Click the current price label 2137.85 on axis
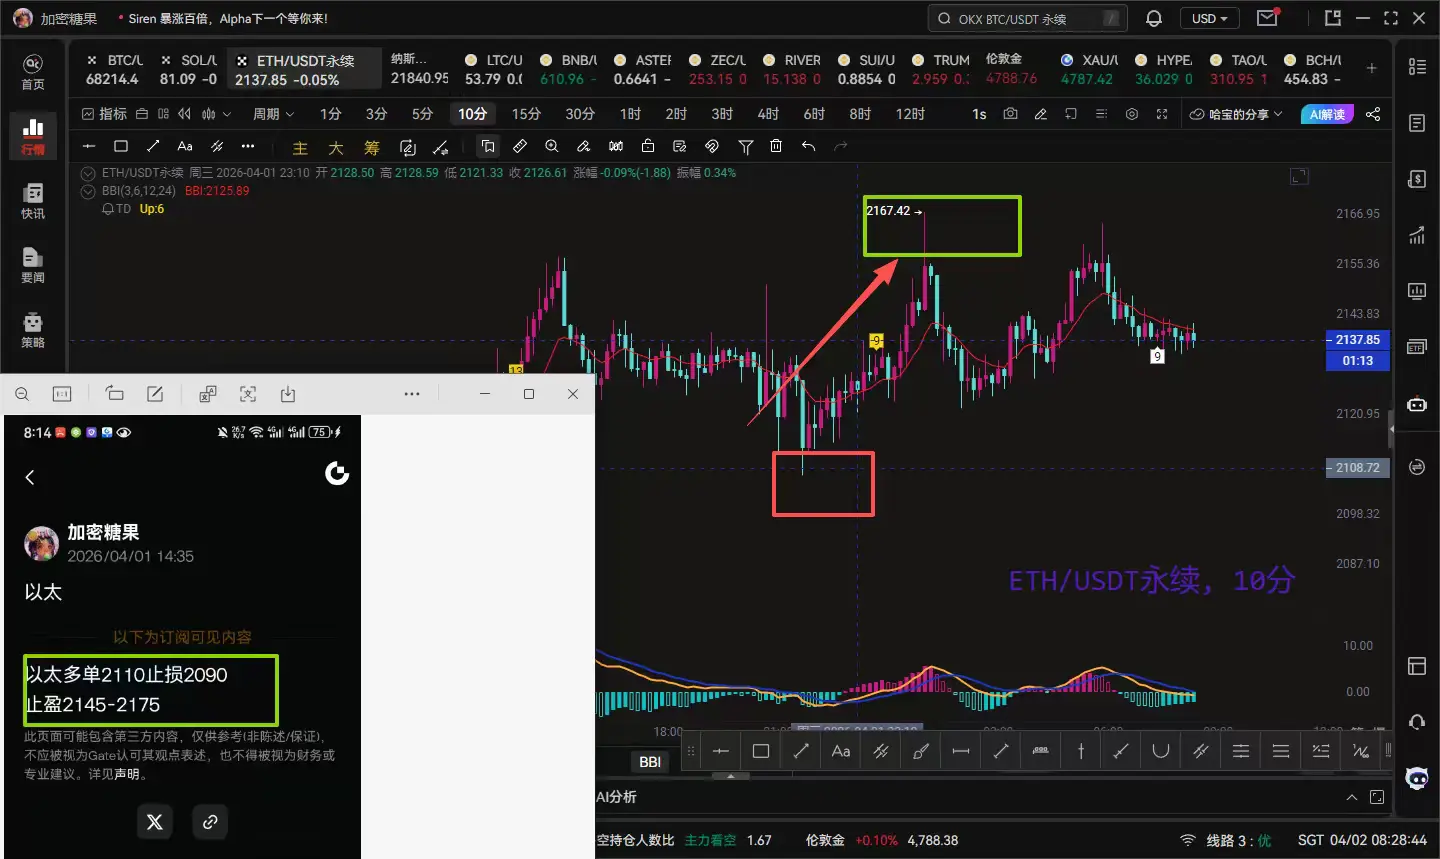 pyautogui.click(x=1357, y=340)
